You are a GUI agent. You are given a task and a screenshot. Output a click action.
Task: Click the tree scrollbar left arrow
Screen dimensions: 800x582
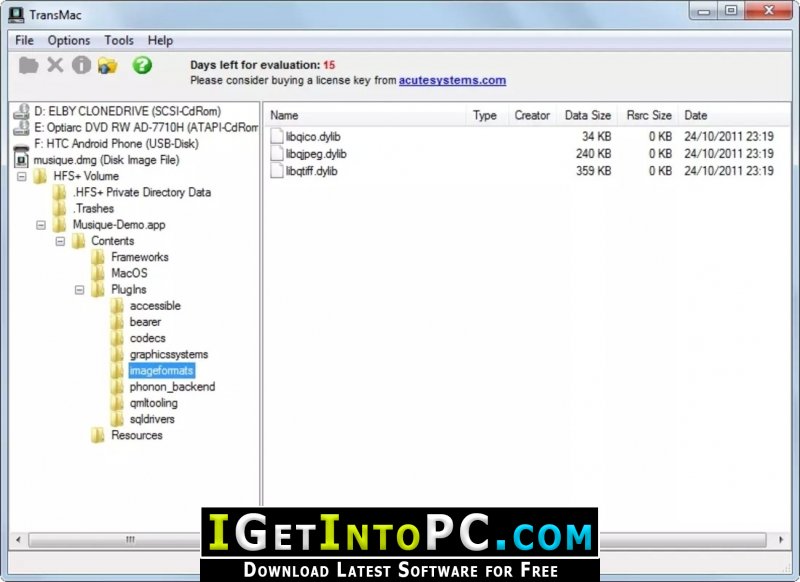pos(18,540)
